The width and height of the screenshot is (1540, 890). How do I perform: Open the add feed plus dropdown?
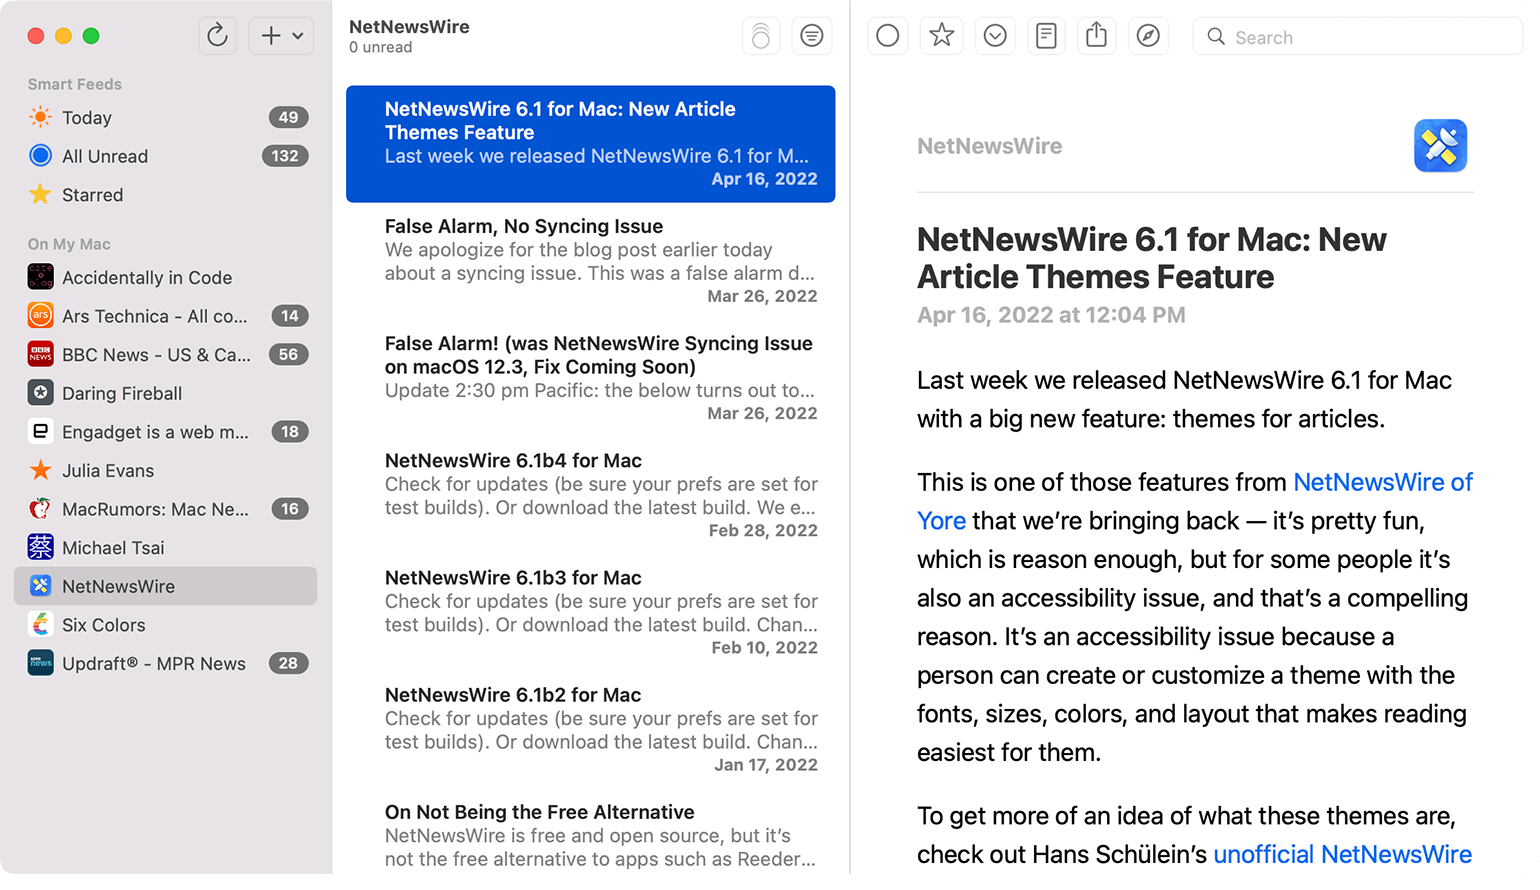pos(281,36)
